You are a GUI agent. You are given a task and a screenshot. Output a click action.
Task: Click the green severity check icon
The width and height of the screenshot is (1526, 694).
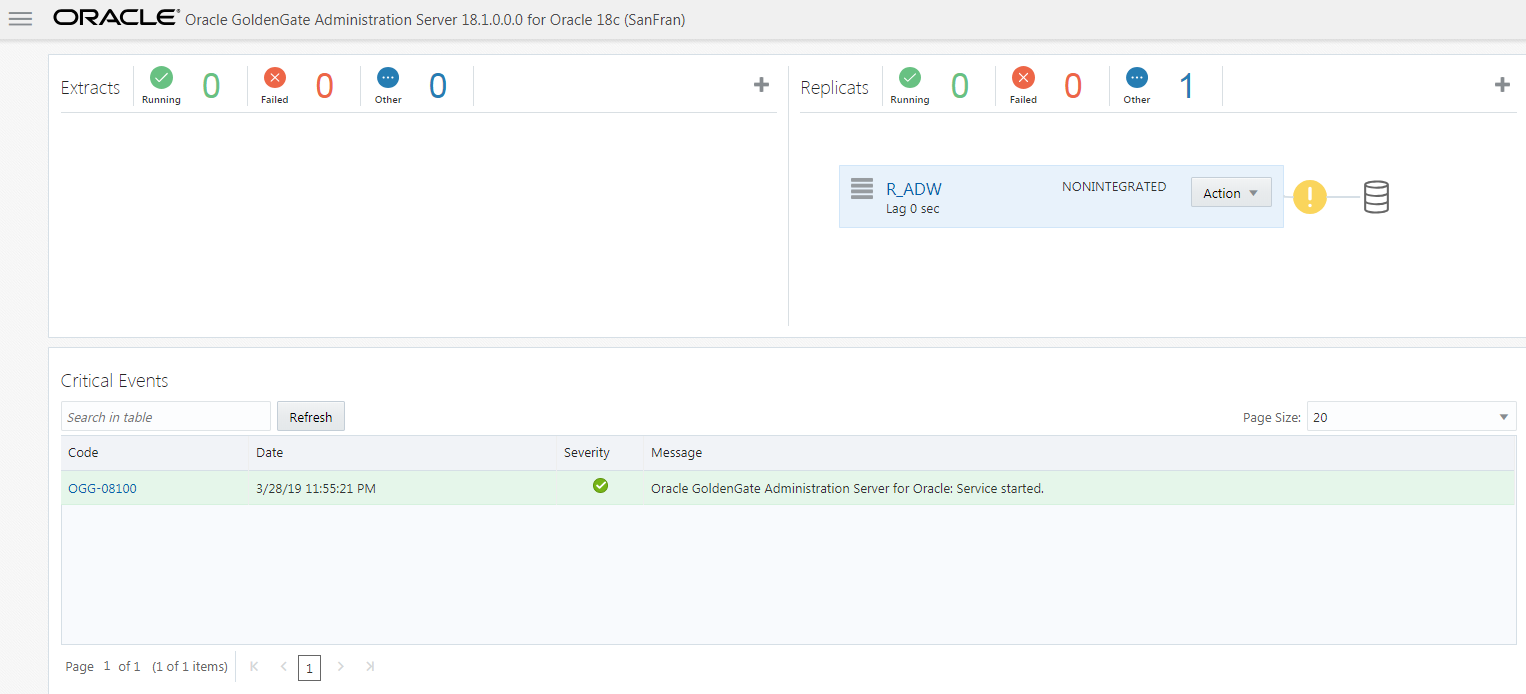coord(600,486)
